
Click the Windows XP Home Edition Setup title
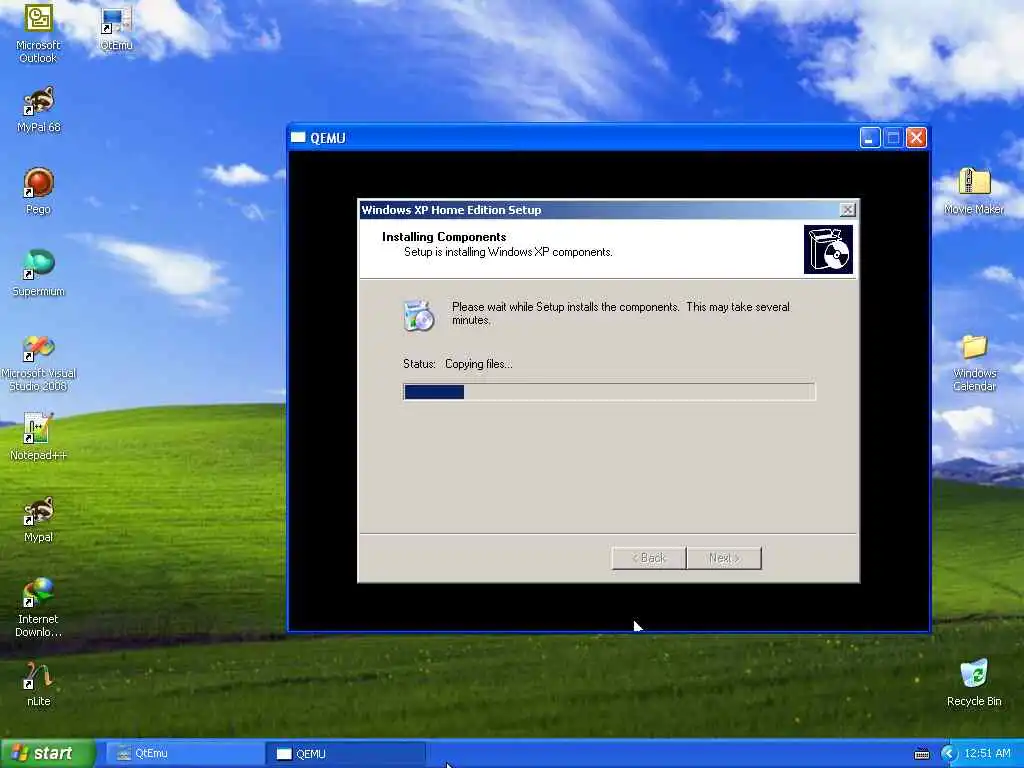(x=451, y=210)
